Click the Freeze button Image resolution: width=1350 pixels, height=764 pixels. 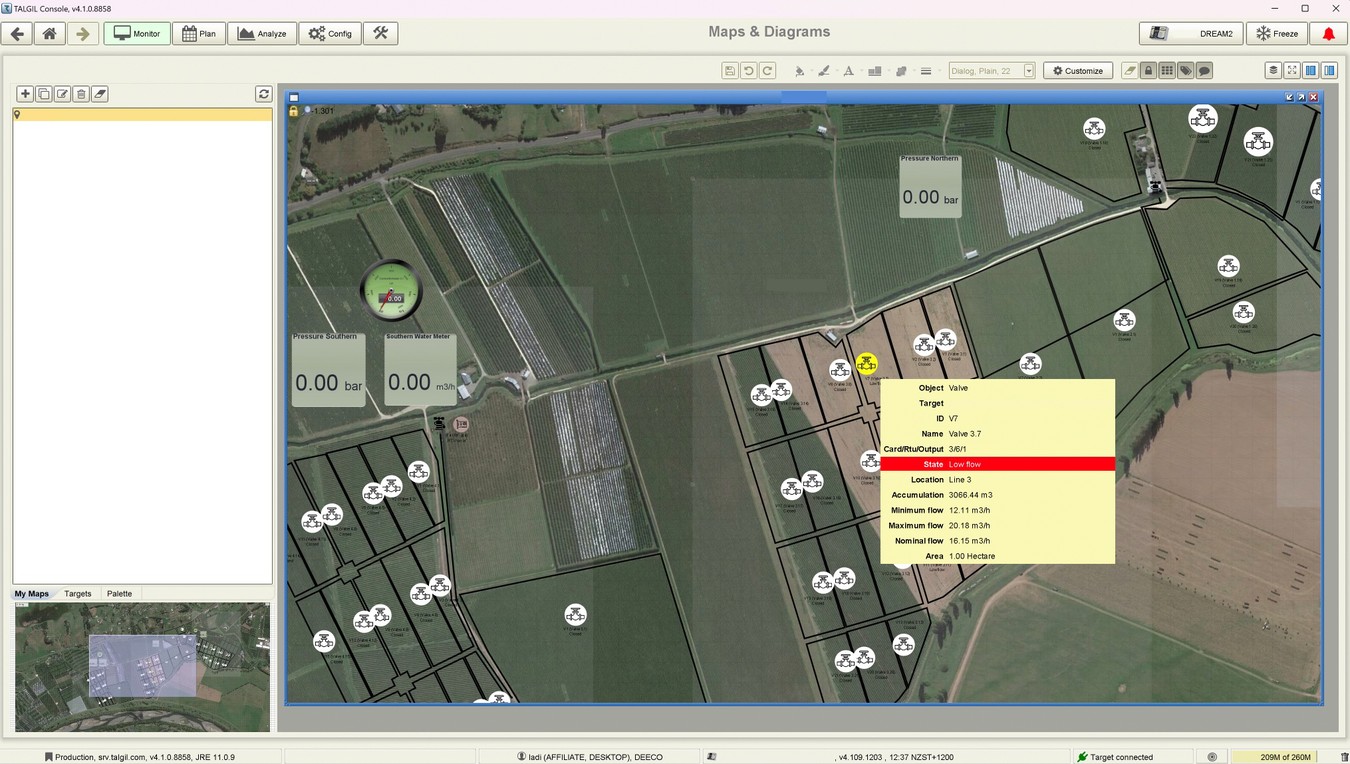[x=1277, y=33]
